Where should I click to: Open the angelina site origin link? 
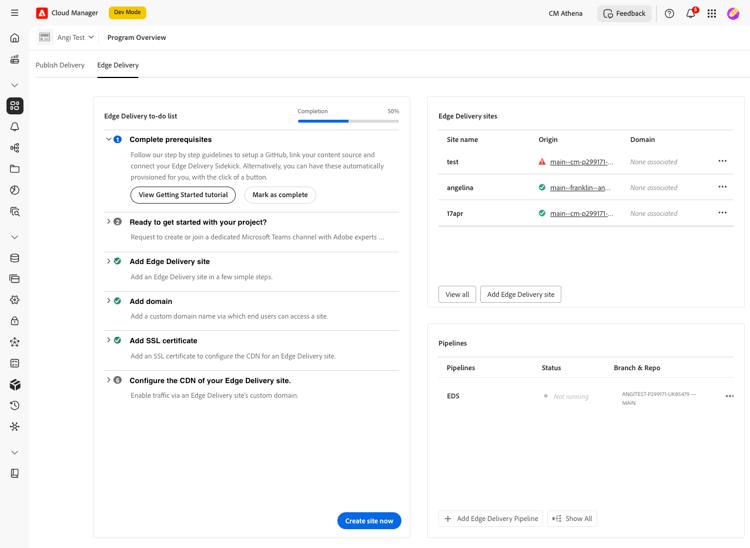[x=580, y=187]
